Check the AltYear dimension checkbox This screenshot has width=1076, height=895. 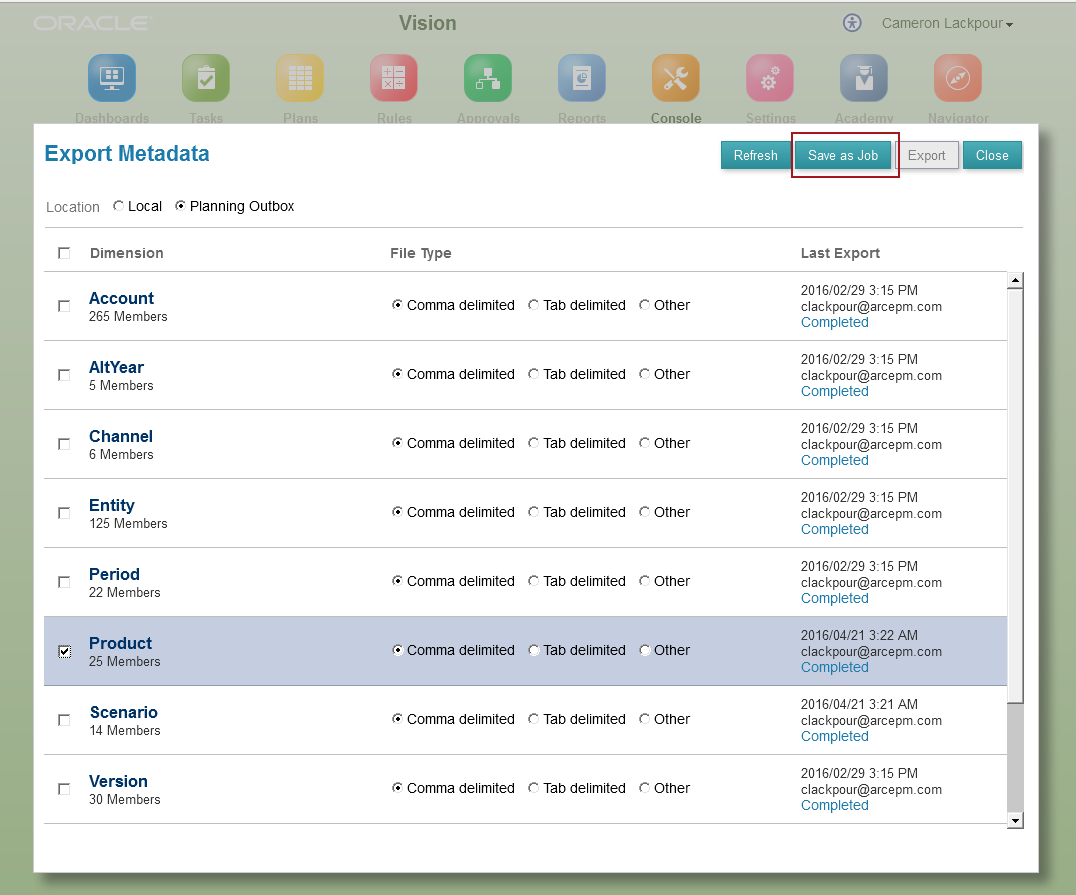[x=64, y=375]
